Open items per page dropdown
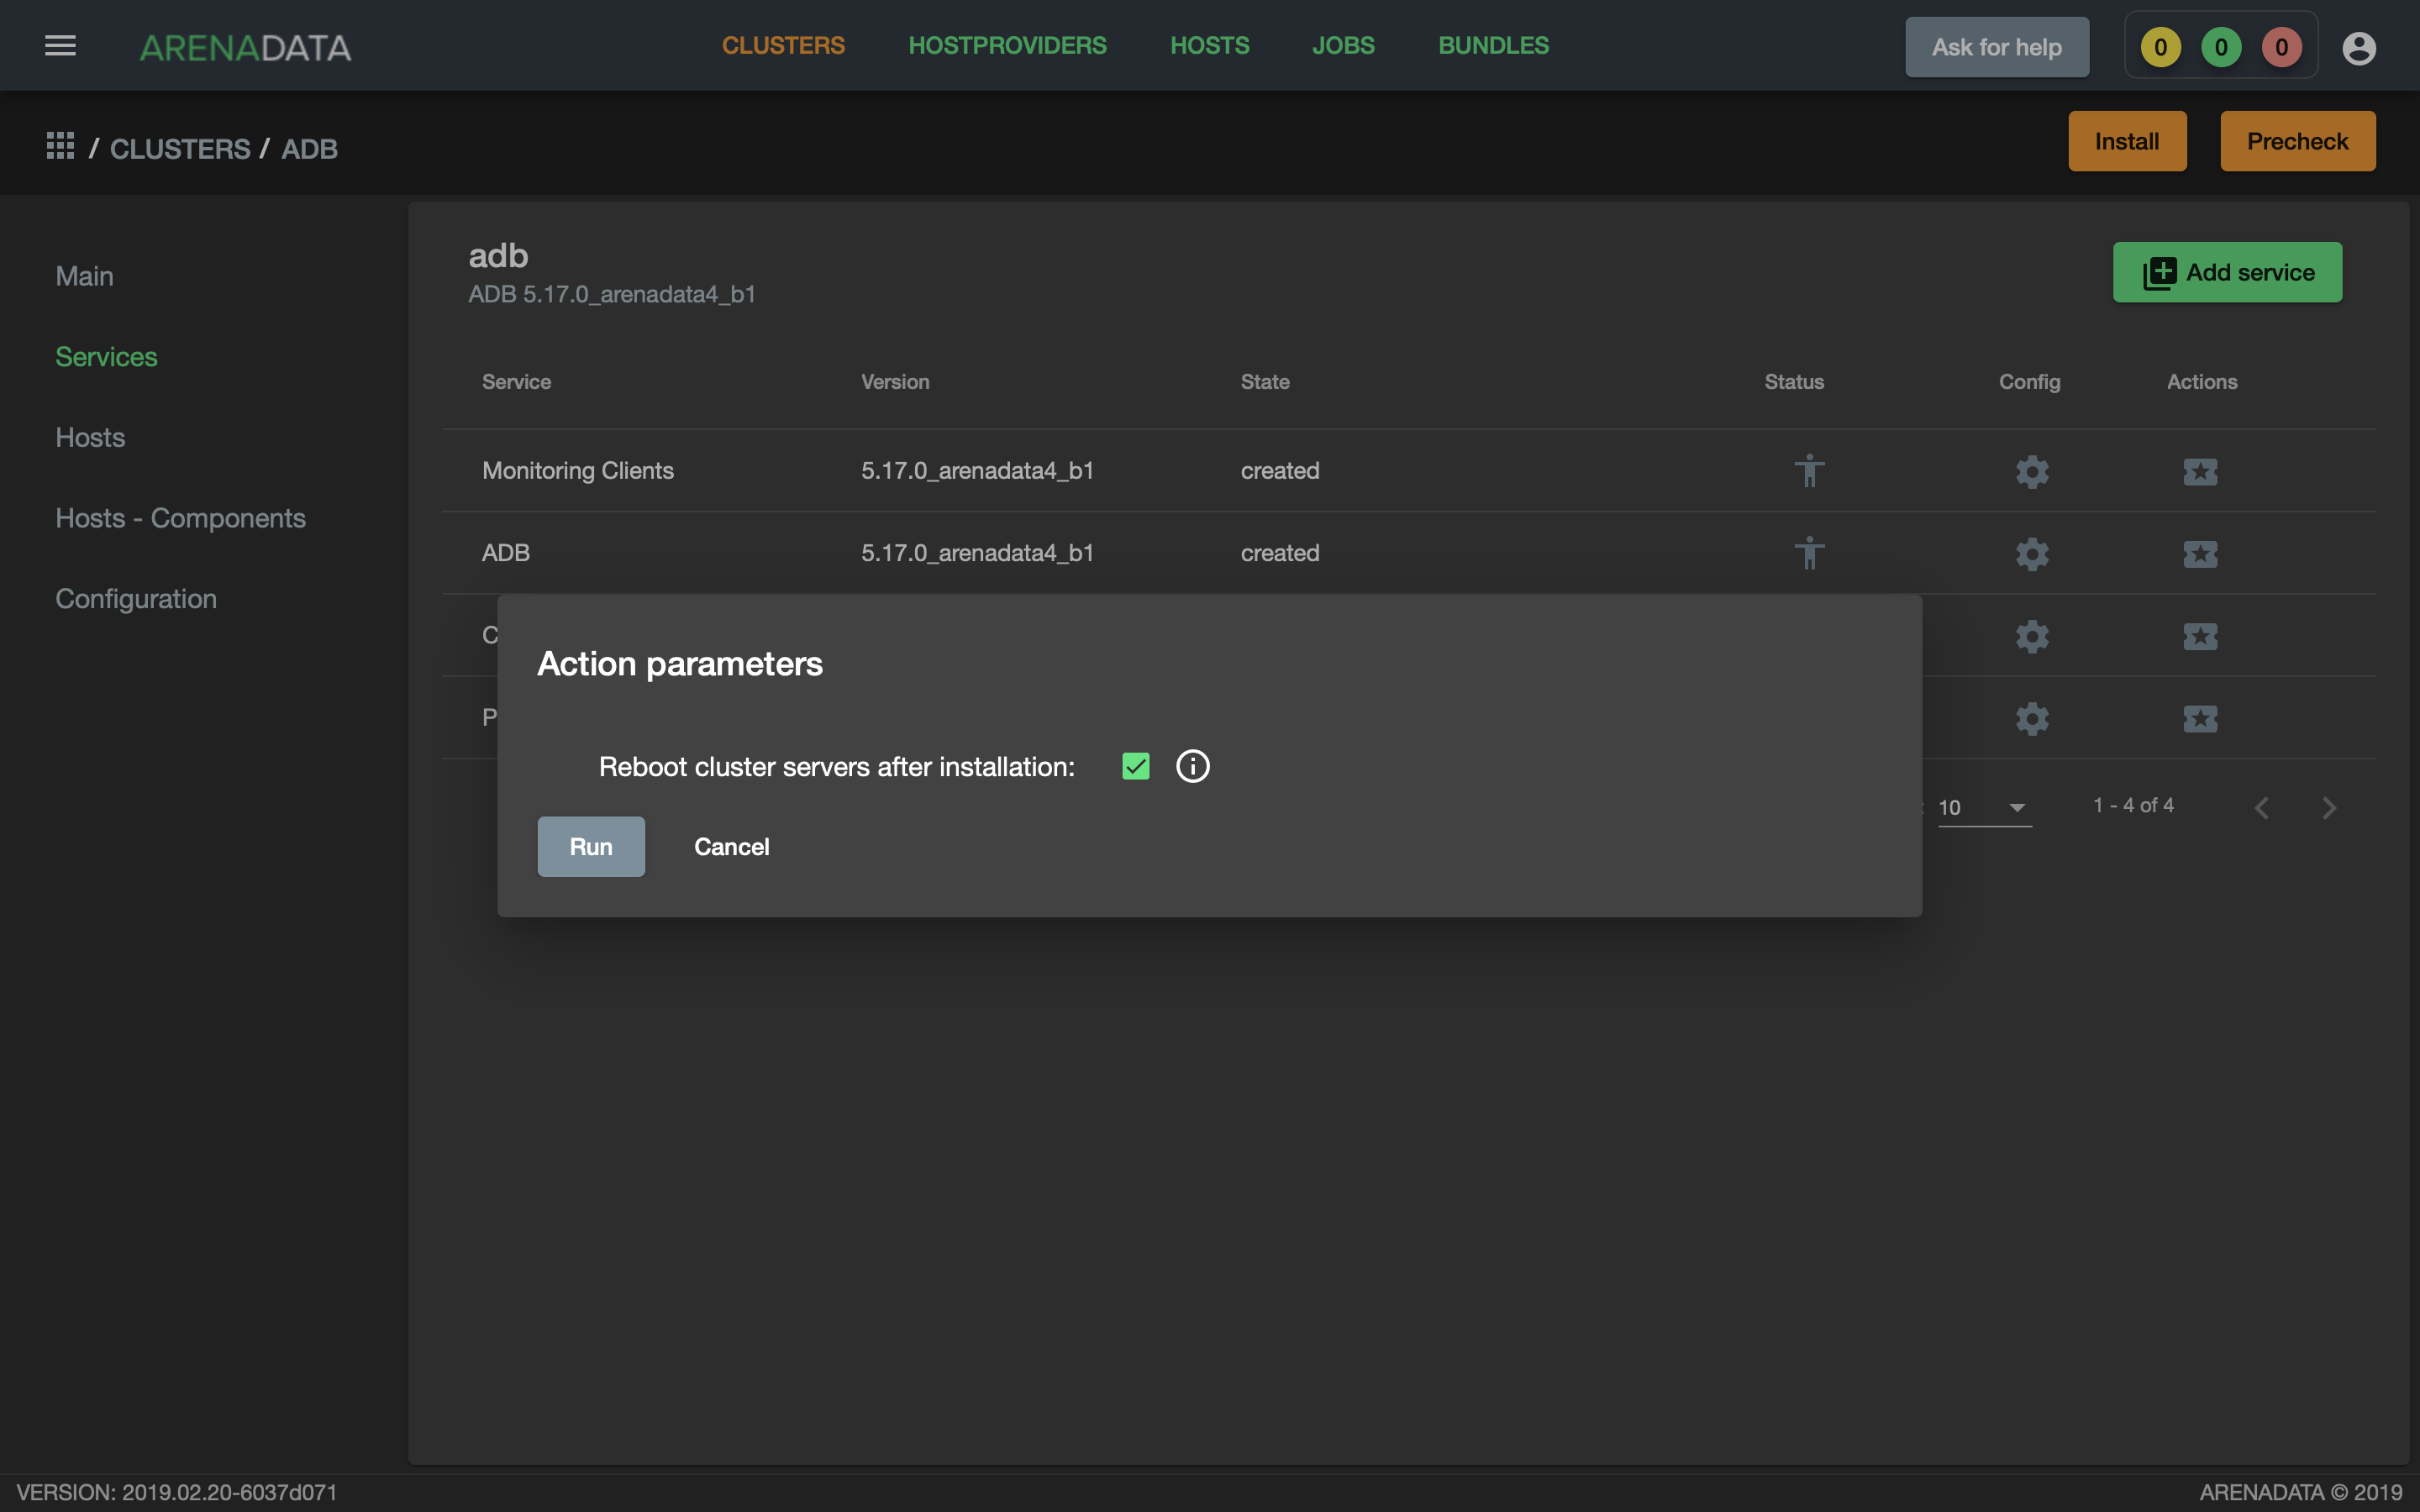The image size is (2420, 1512). (x=1984, y=807)
